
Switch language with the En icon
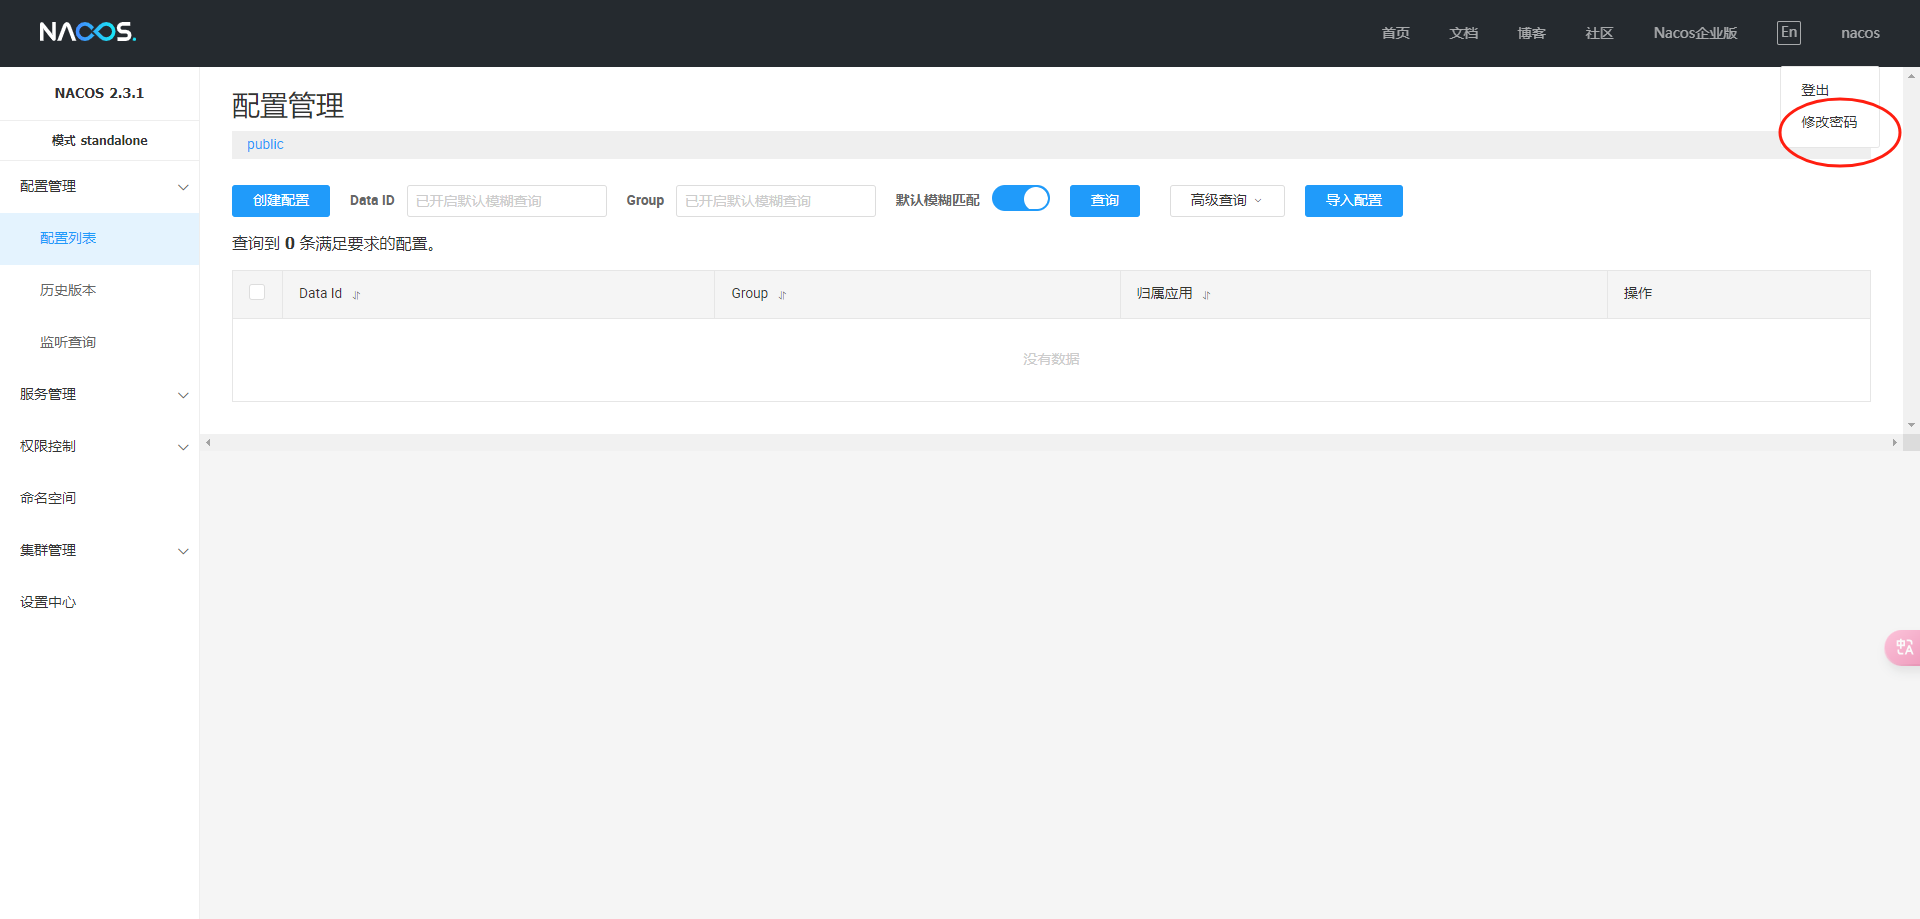(1788, 33)
